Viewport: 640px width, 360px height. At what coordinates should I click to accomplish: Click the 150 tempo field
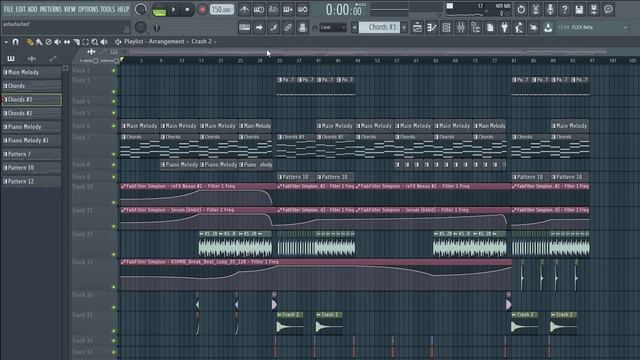(x=222, y=9)
